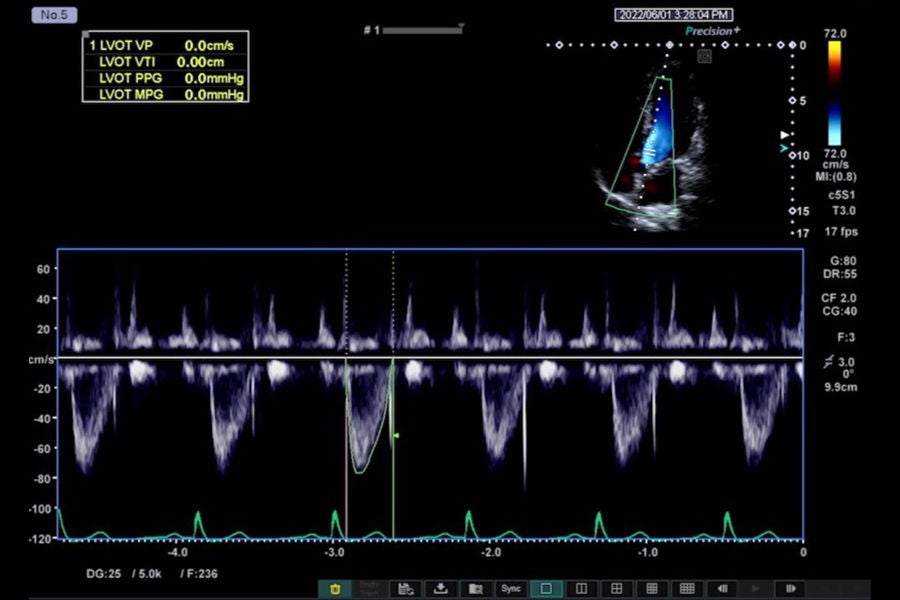Open the folder browse icon
Screen dimensions: 900x600
click(x=476, y=589)
